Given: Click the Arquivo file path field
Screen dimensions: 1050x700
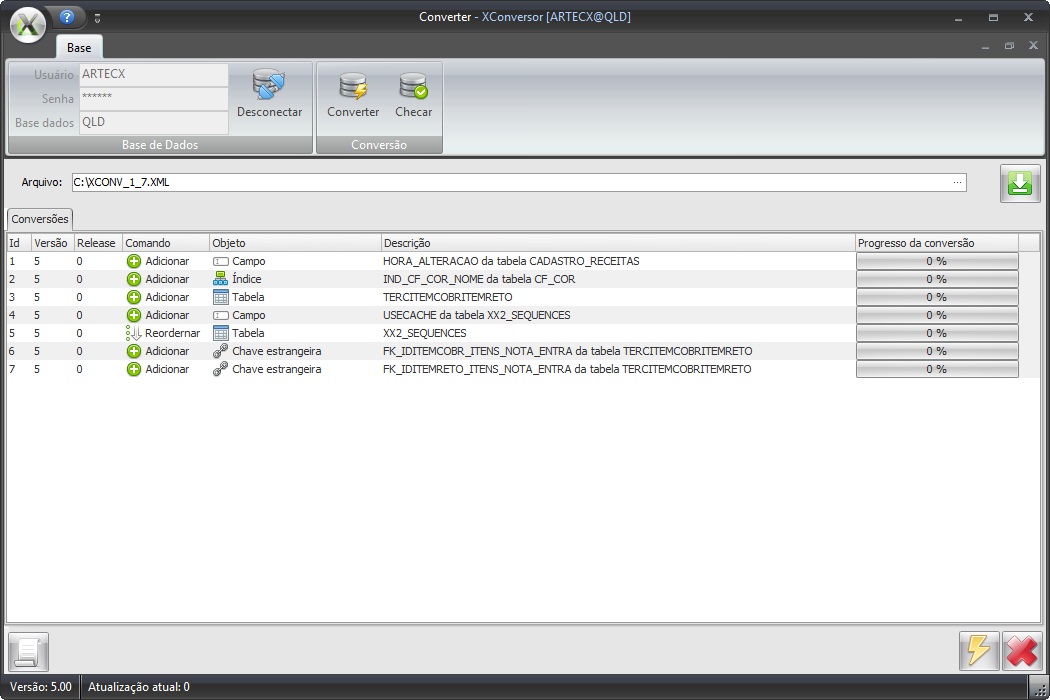Looking at the screenshot, I should point(510,183).
